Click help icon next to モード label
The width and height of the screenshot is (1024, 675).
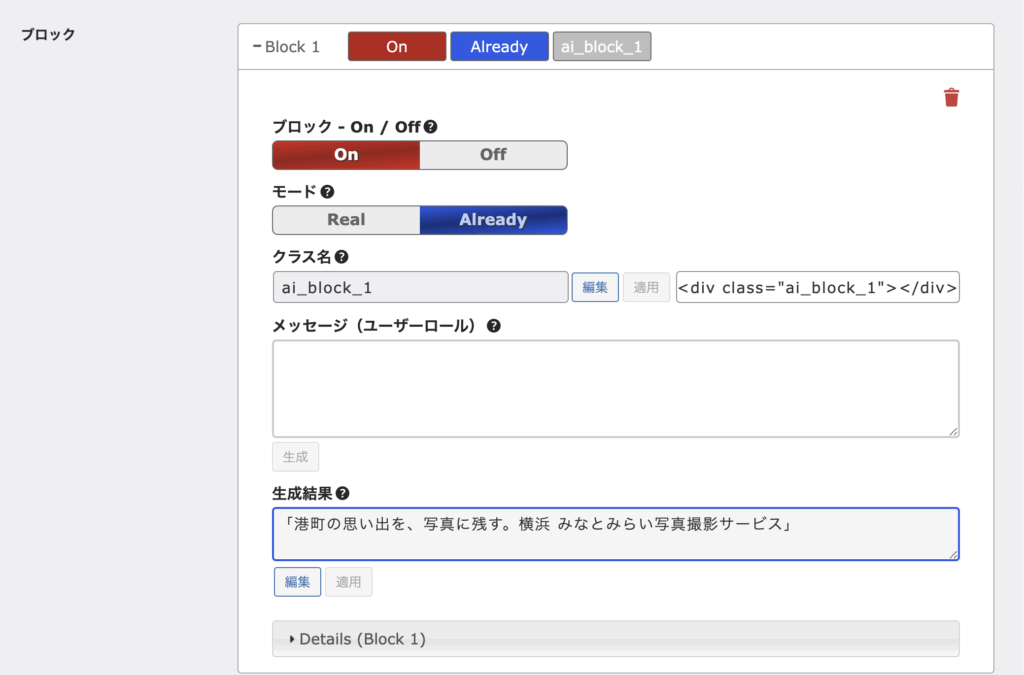326,192
